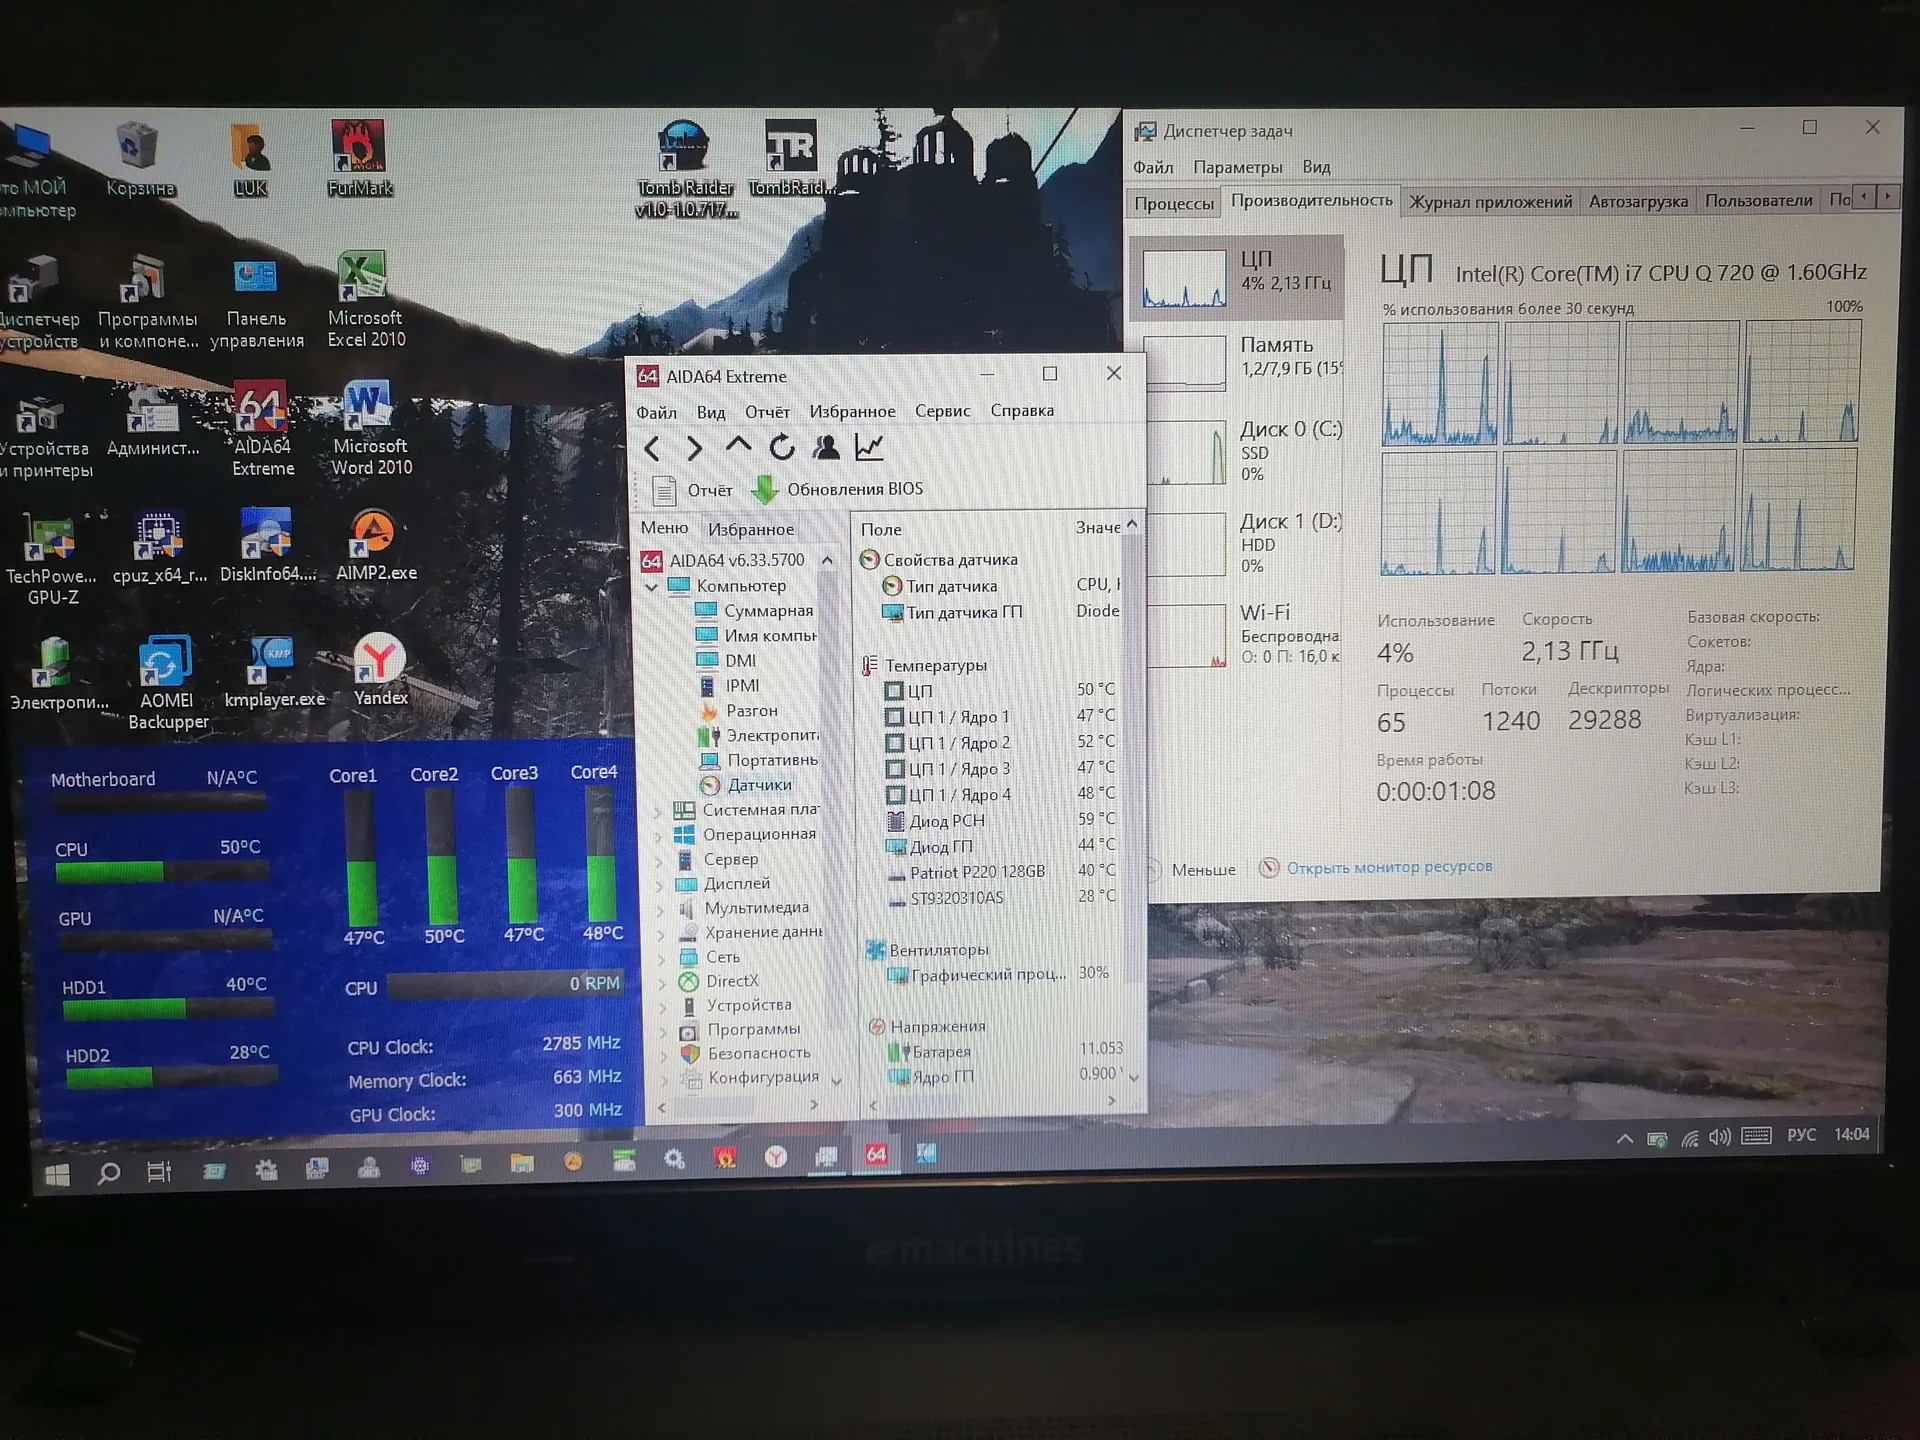Select Память in Task Manager sidebar
This screenshot has height=1440, width=1920.
click(1239, 362)
